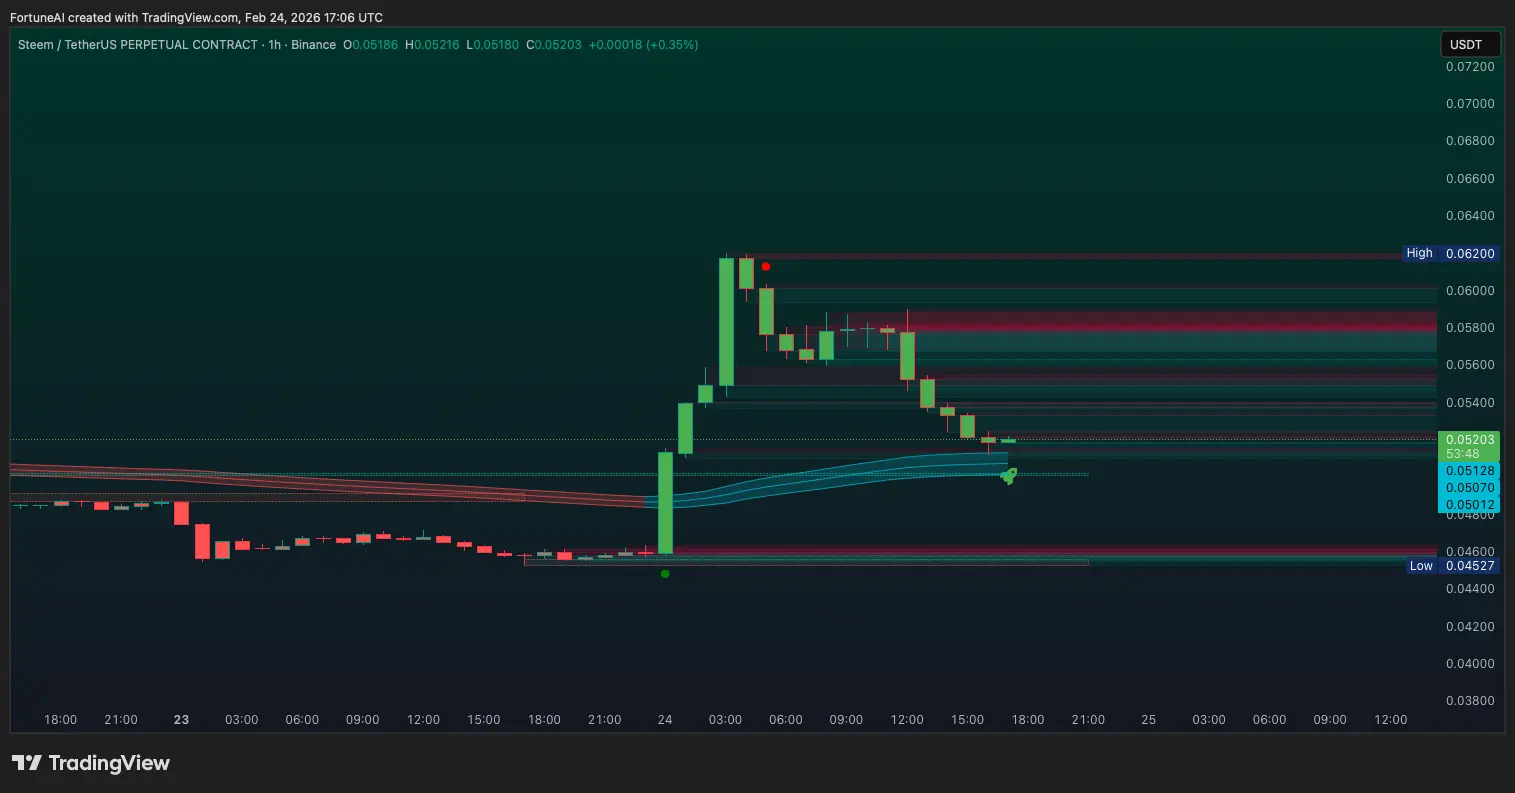Click the high value 0.05216 in the header

[437, 45]
